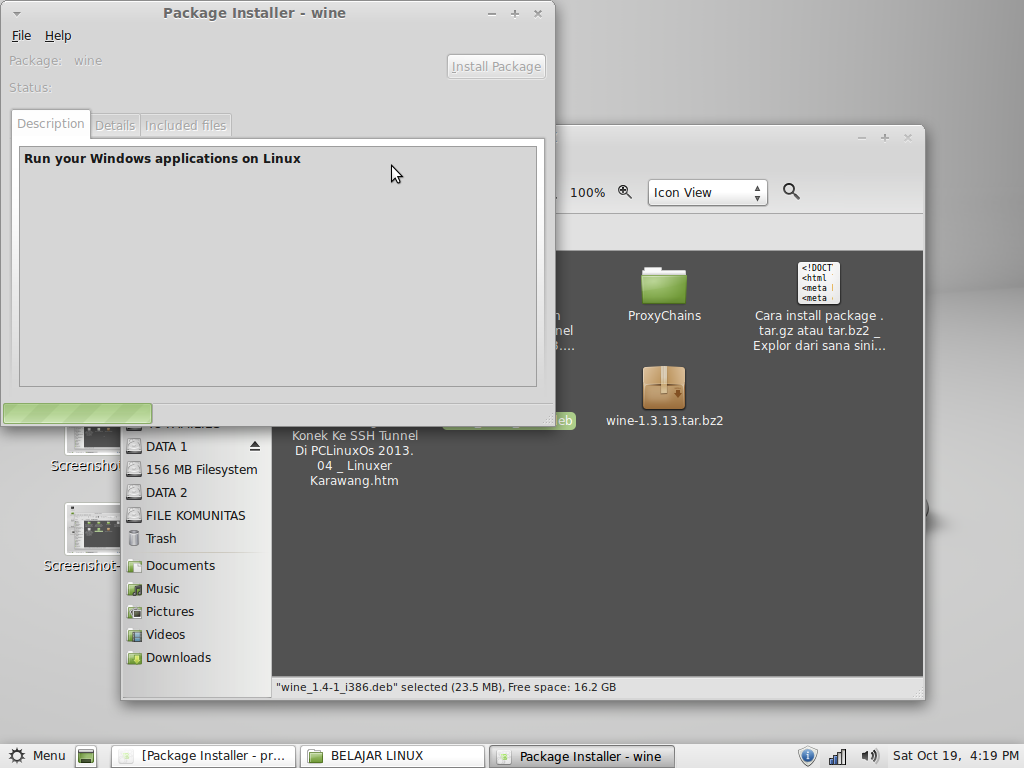
Task: Click the green progress bar at the bottom
Action: pos(76,412)
